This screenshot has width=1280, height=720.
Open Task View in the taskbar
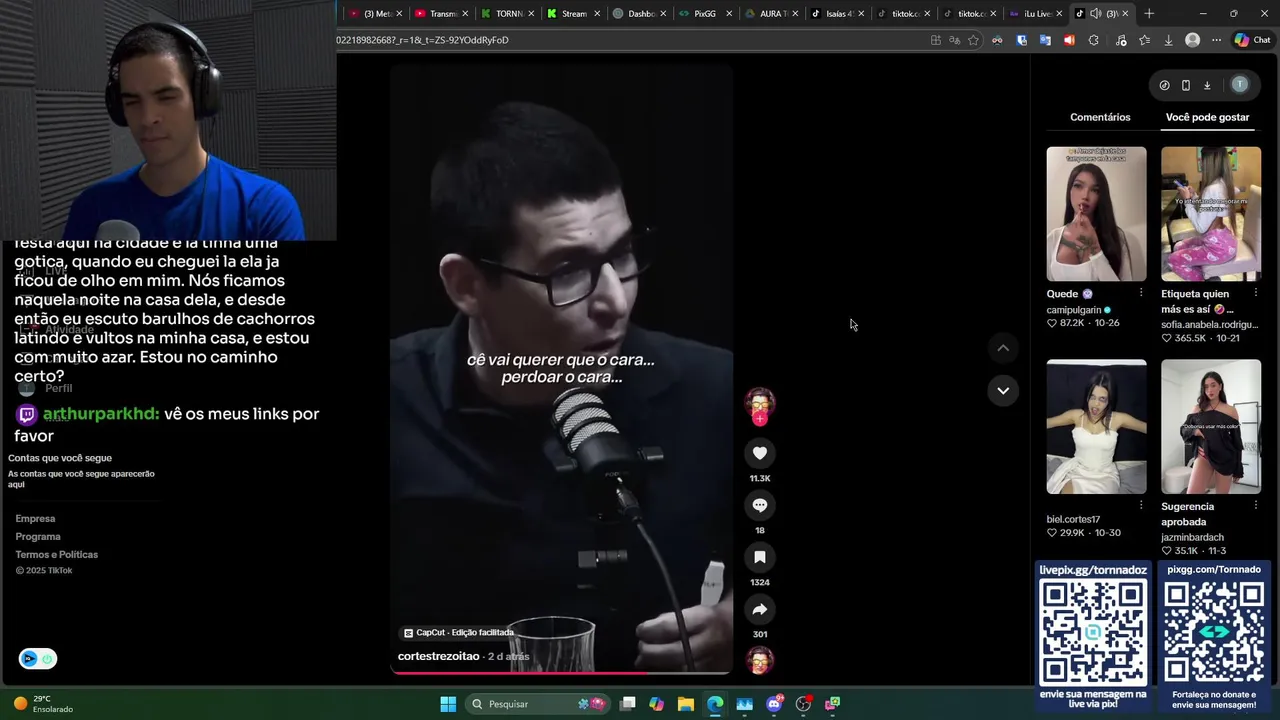pyautogui.click(x=628, y=704)
